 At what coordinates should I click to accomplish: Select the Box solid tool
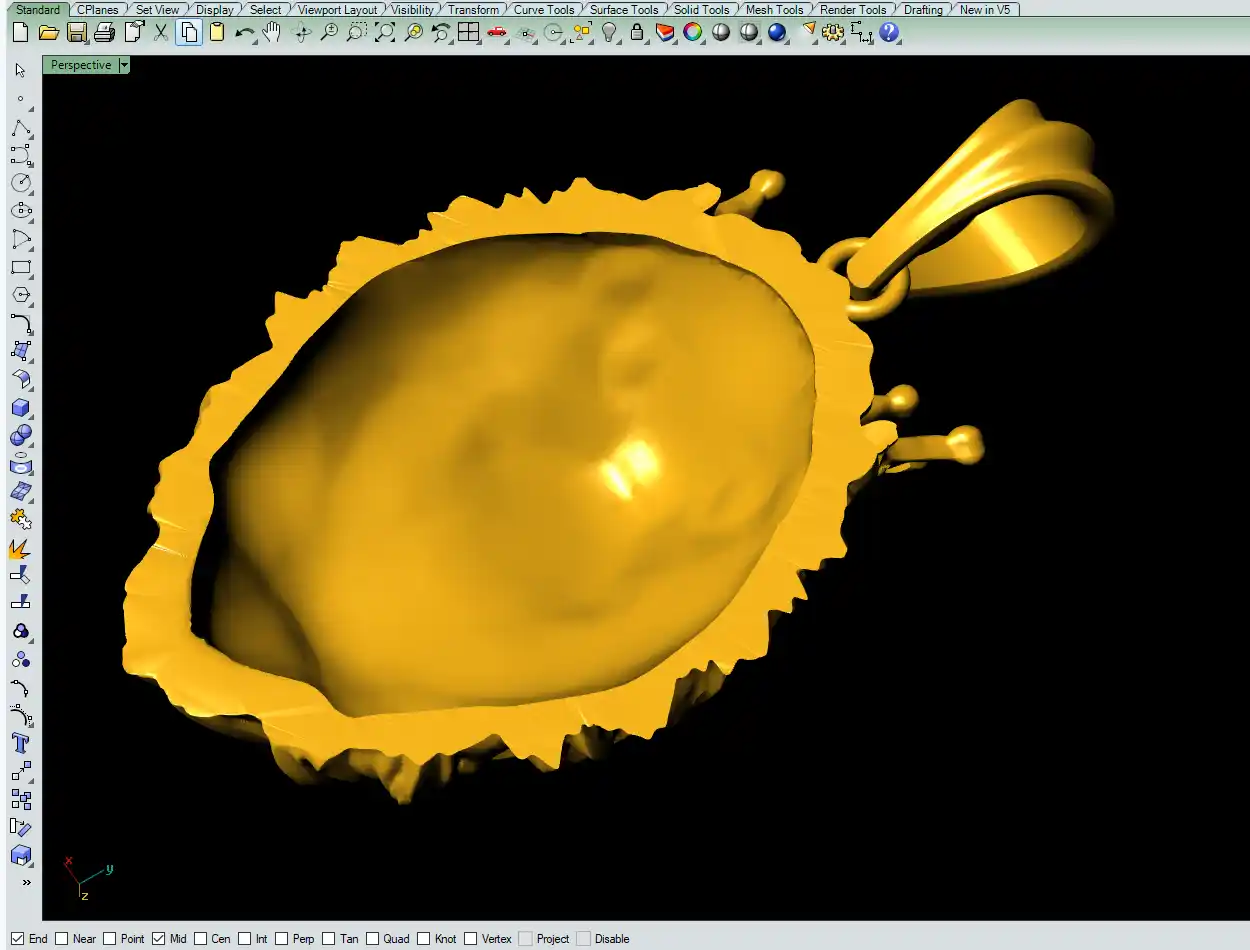[20, 407]
